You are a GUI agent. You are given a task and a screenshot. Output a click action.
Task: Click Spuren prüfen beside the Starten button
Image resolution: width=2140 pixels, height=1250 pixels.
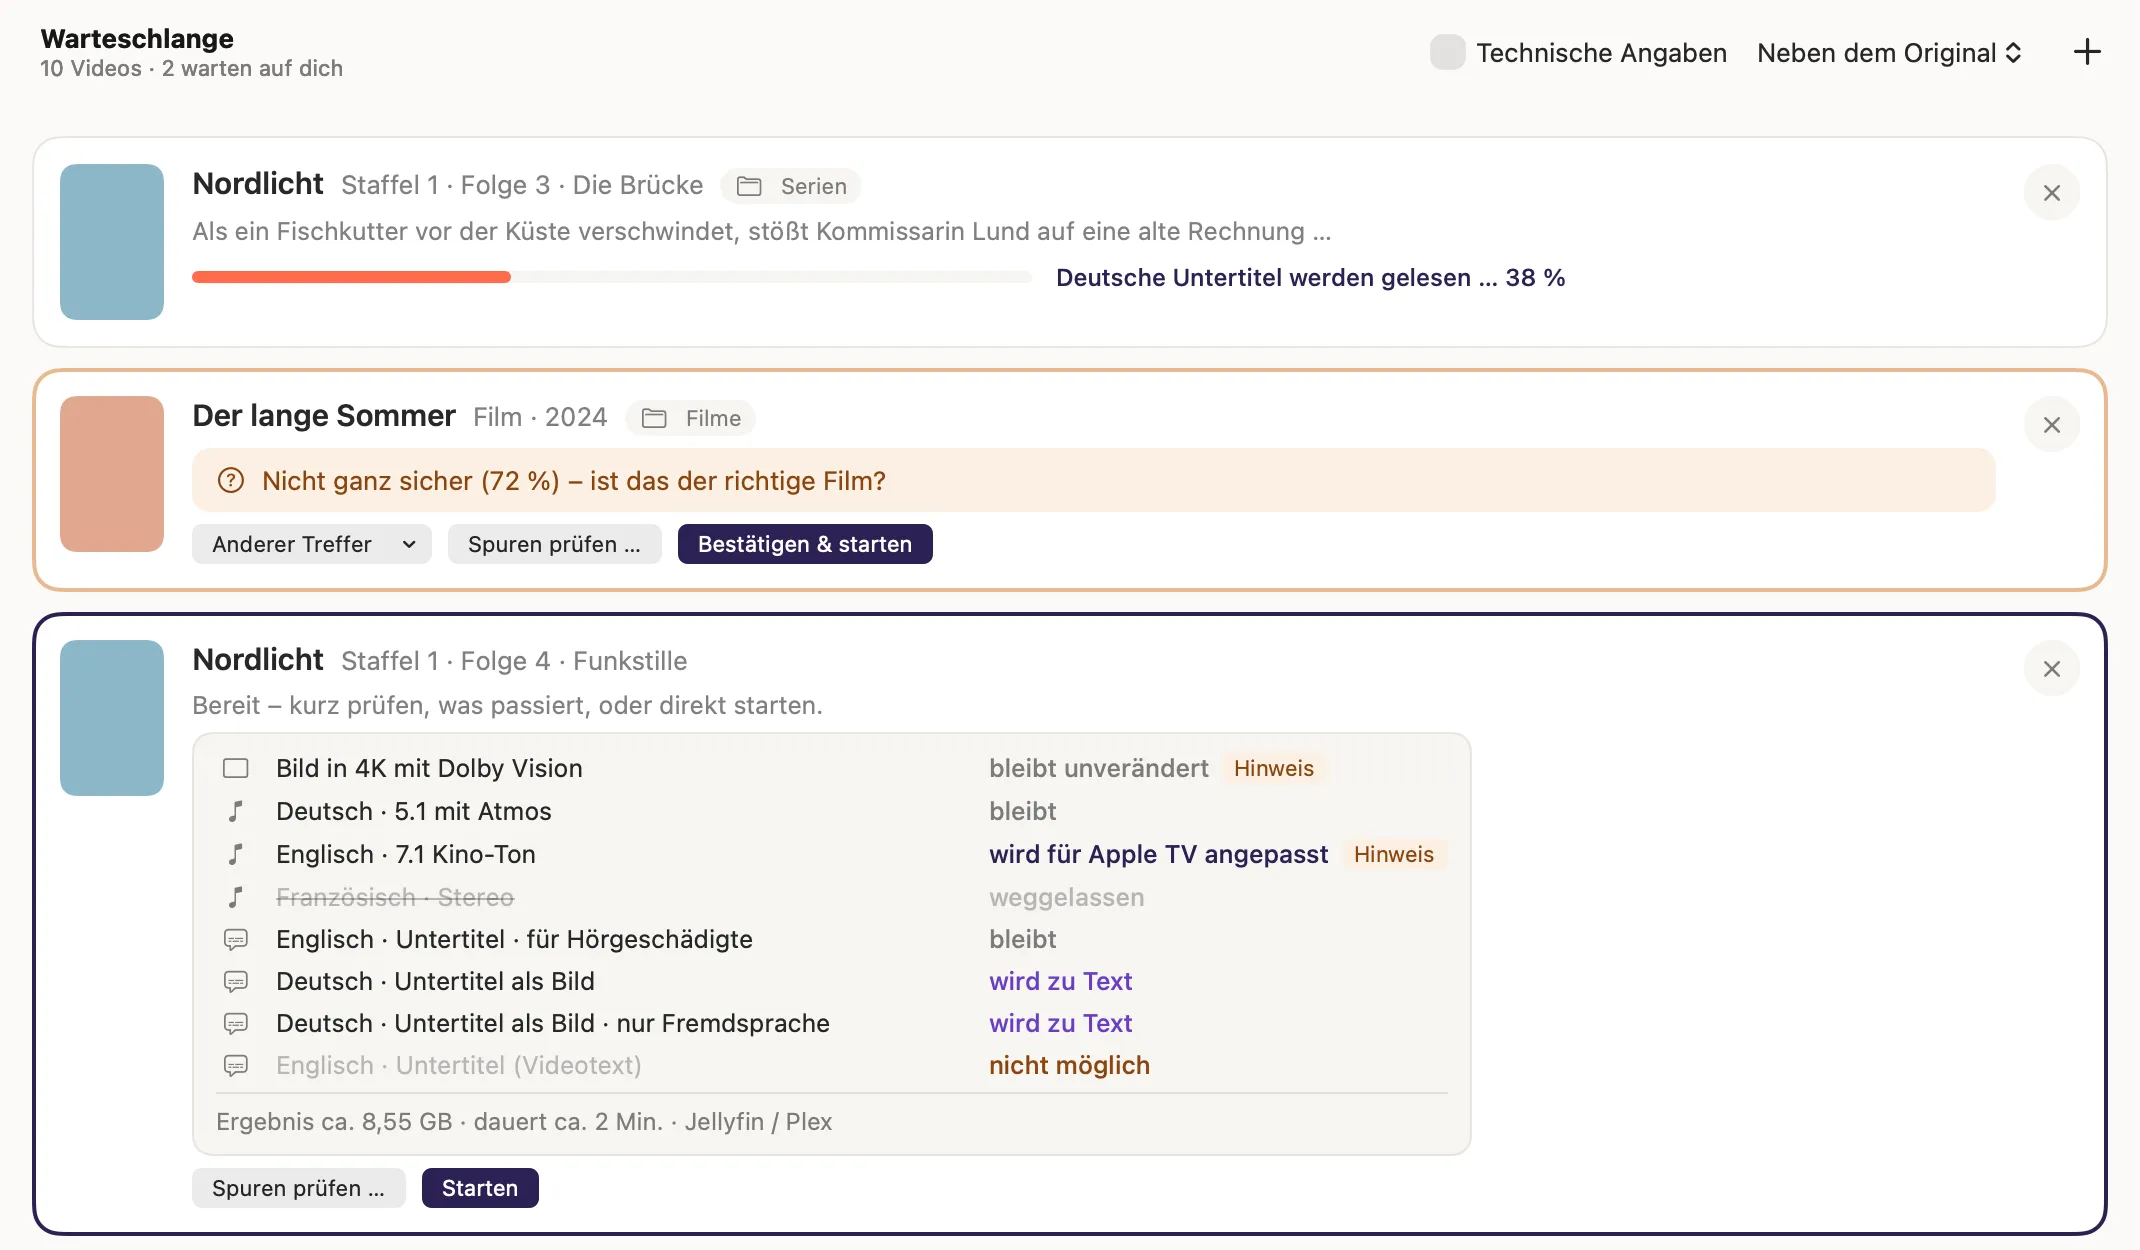[298, 1188]
